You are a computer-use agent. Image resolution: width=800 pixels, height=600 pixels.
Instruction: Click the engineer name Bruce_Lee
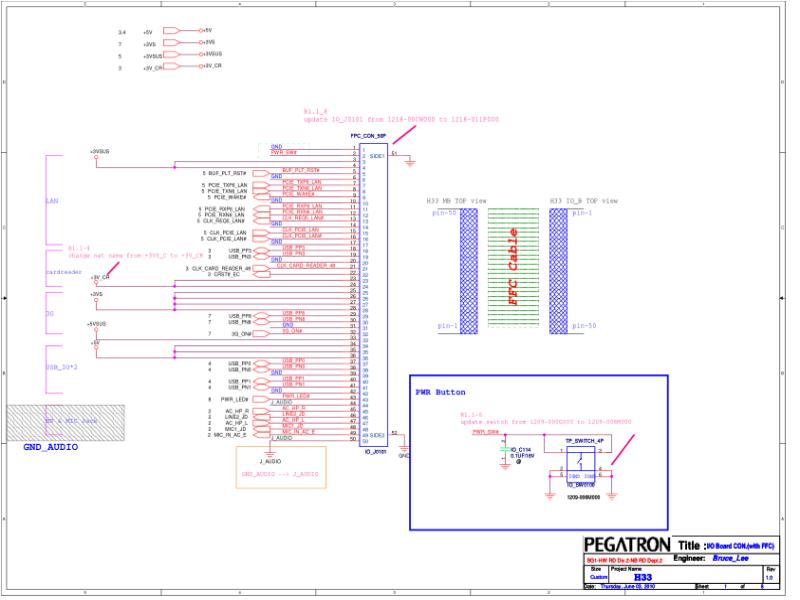[x=730, y=559]
